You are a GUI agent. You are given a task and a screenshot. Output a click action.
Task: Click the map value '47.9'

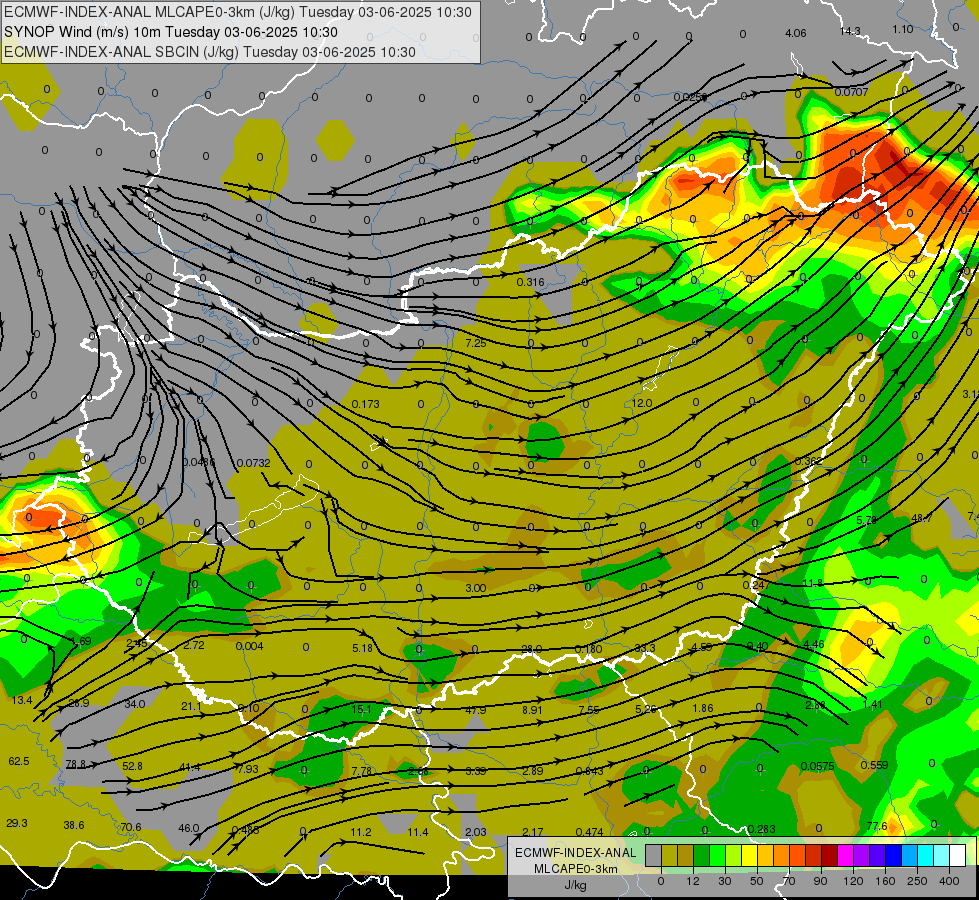[476, 710]
